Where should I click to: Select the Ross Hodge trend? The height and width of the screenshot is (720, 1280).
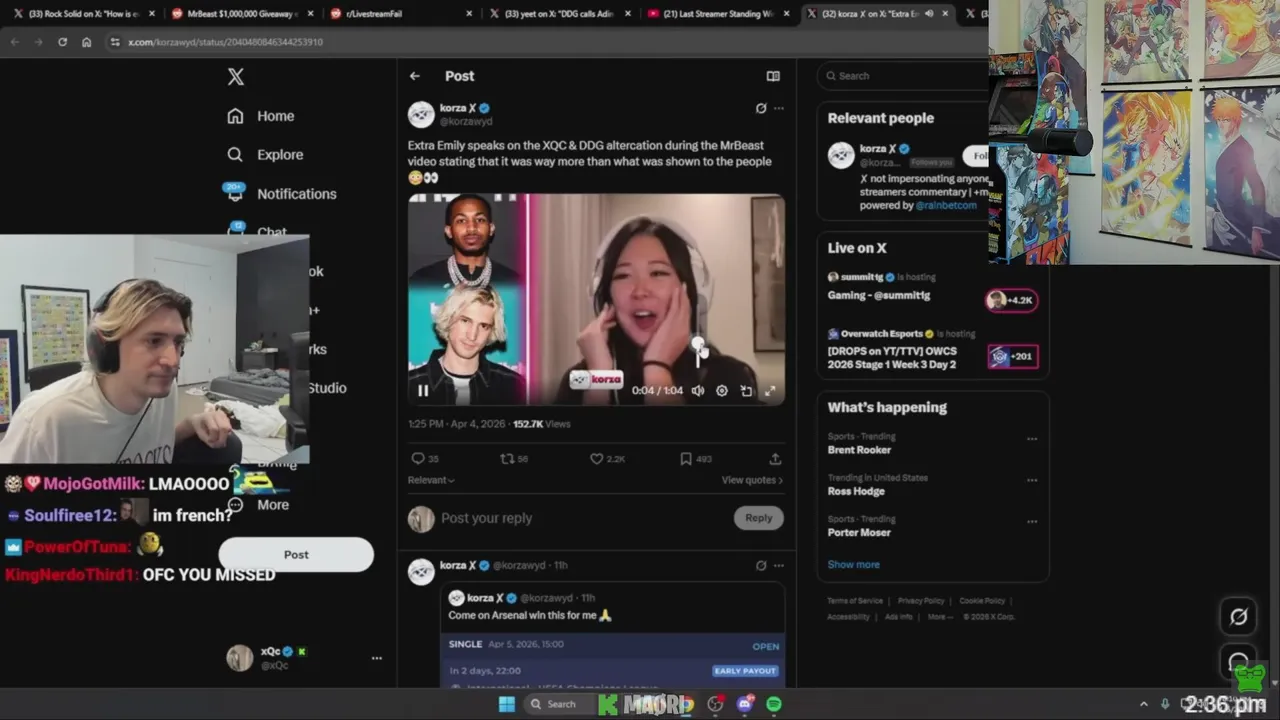(x=856, y=491)
